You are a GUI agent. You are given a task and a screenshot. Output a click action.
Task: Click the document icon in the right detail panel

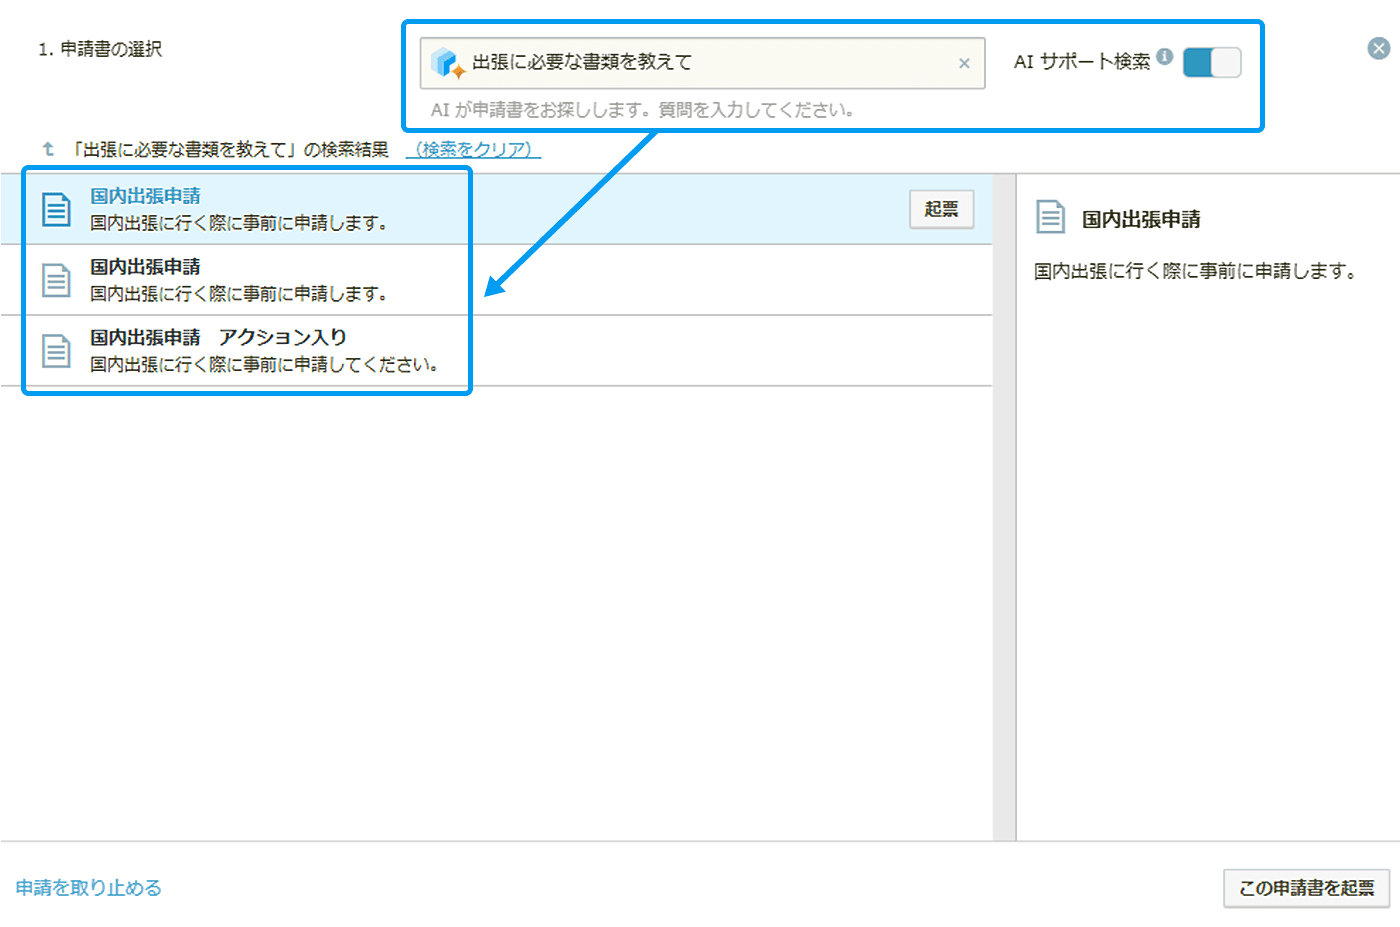[1051, 218]
